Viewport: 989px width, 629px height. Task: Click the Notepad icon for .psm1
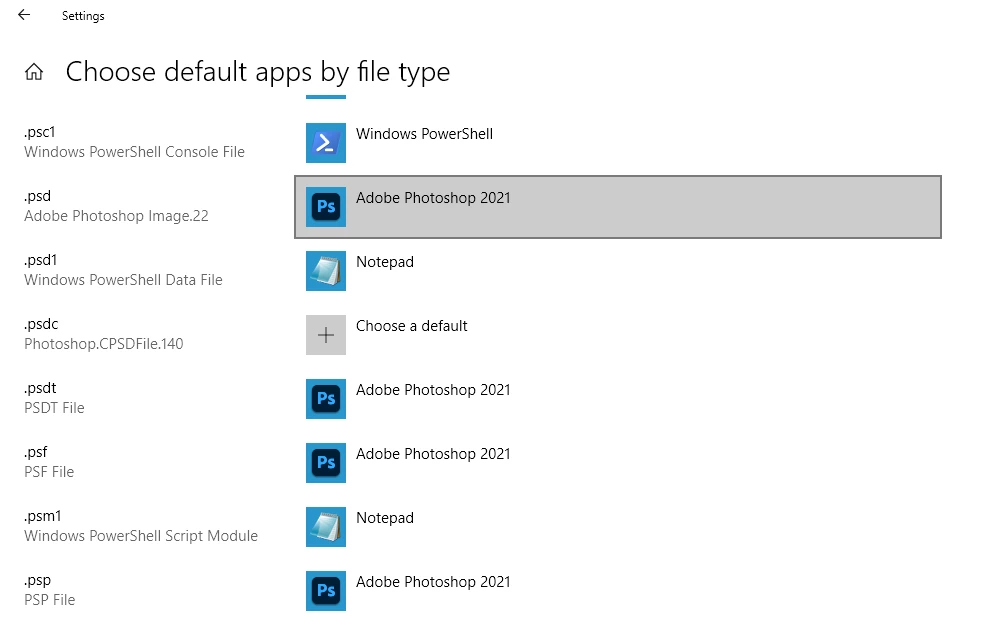325,527
